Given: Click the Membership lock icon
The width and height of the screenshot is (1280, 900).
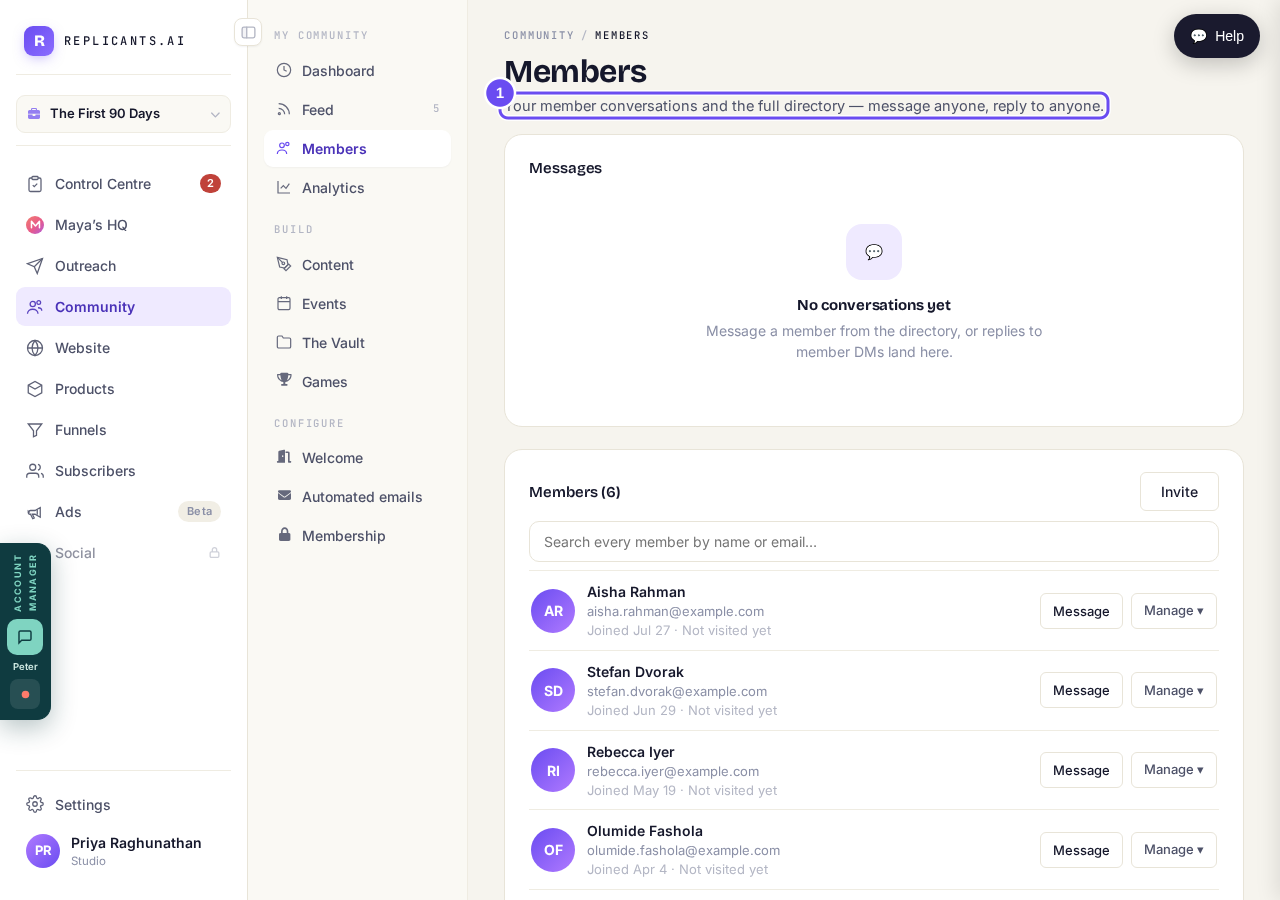Looking at the screenshot, I should tap(284, 535).
